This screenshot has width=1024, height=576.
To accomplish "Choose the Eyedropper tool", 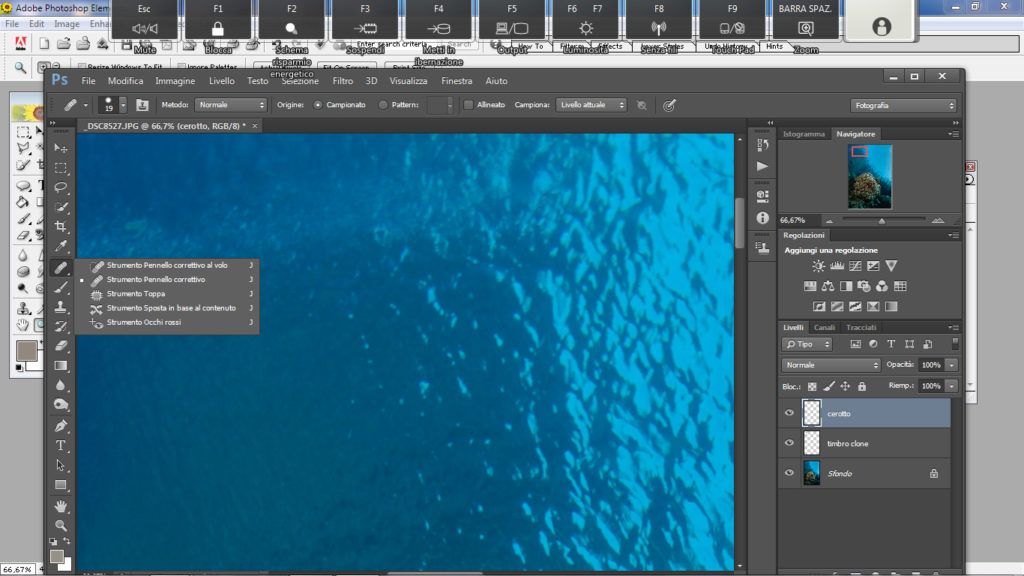I will (x=61, y=247).
